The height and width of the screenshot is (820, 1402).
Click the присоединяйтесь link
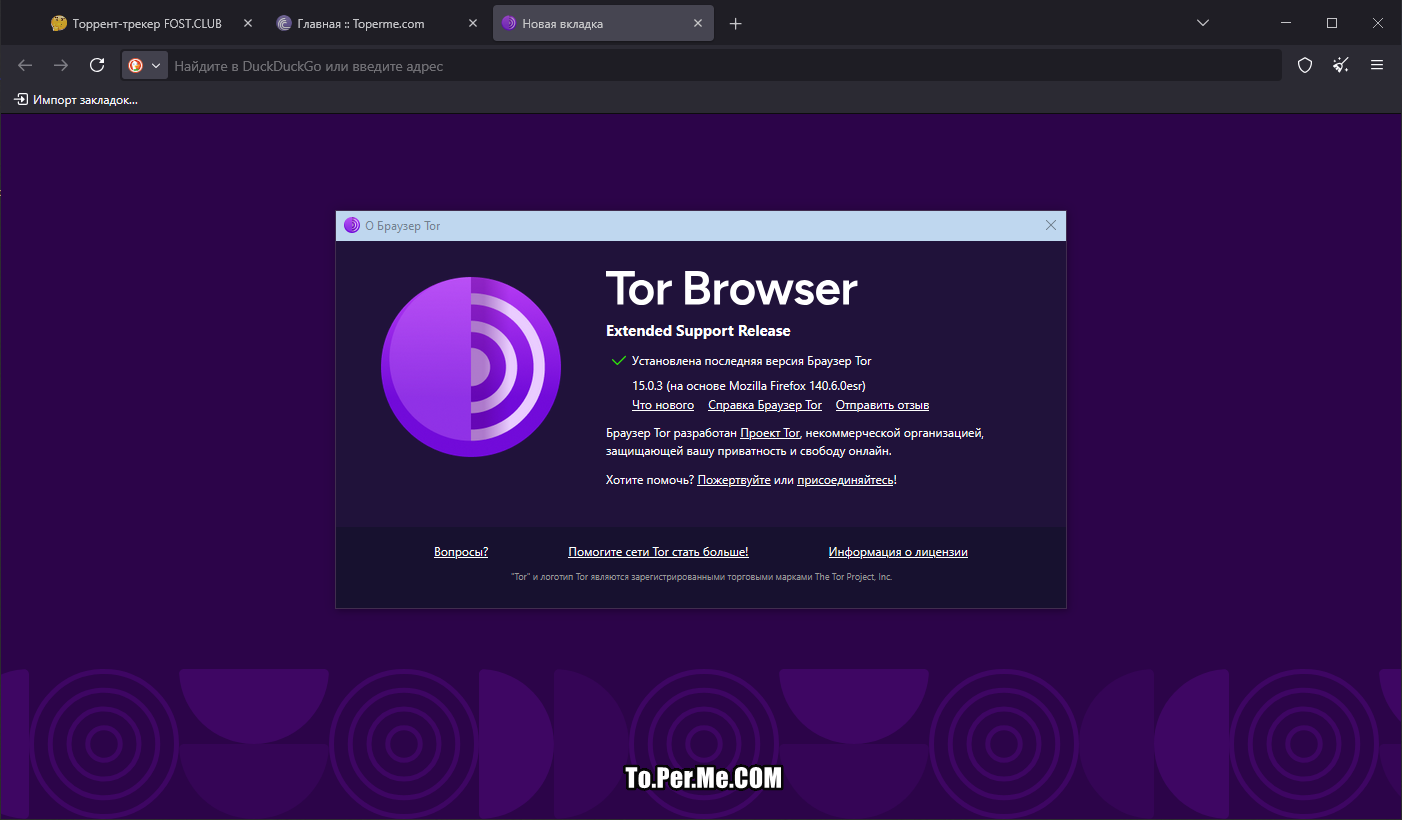pyautogui.click(x=845, y=480)
